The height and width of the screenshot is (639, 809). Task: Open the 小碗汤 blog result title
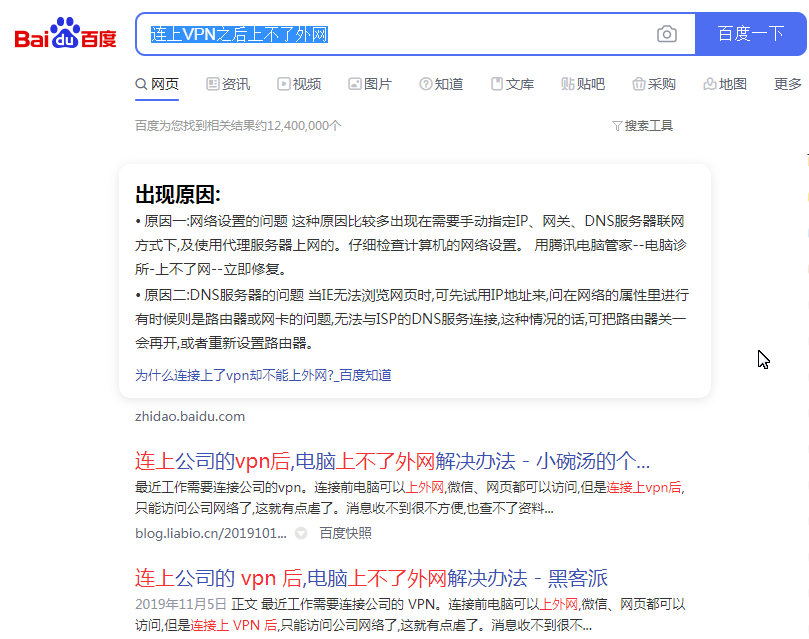[x=392, y=461]
